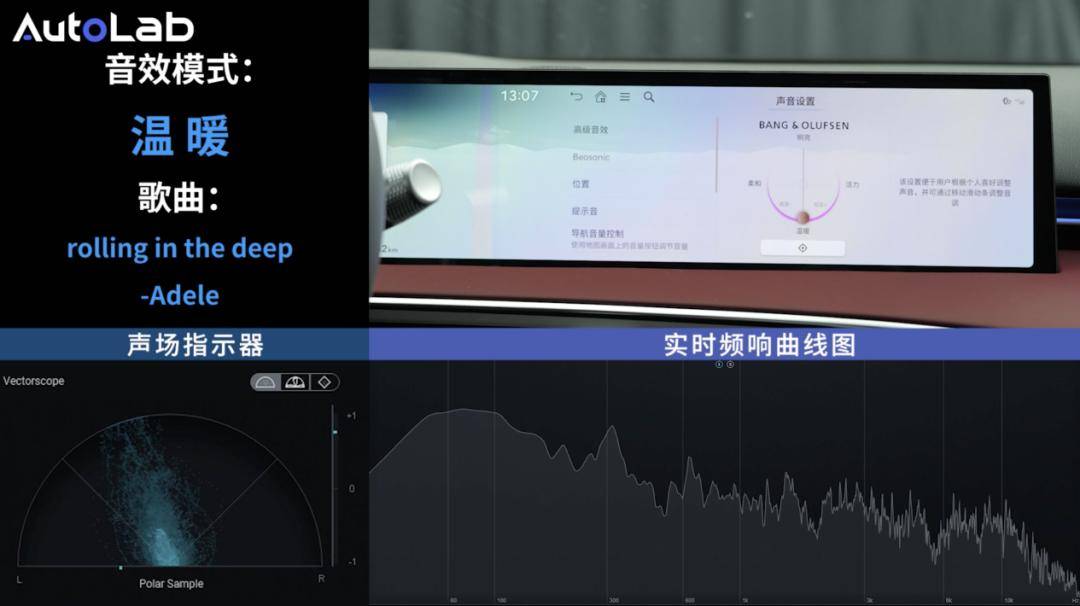Viewport: 1080px width, 606px height.
Task: Open the 高级音效 settings entry
Action: click(590, 129)
